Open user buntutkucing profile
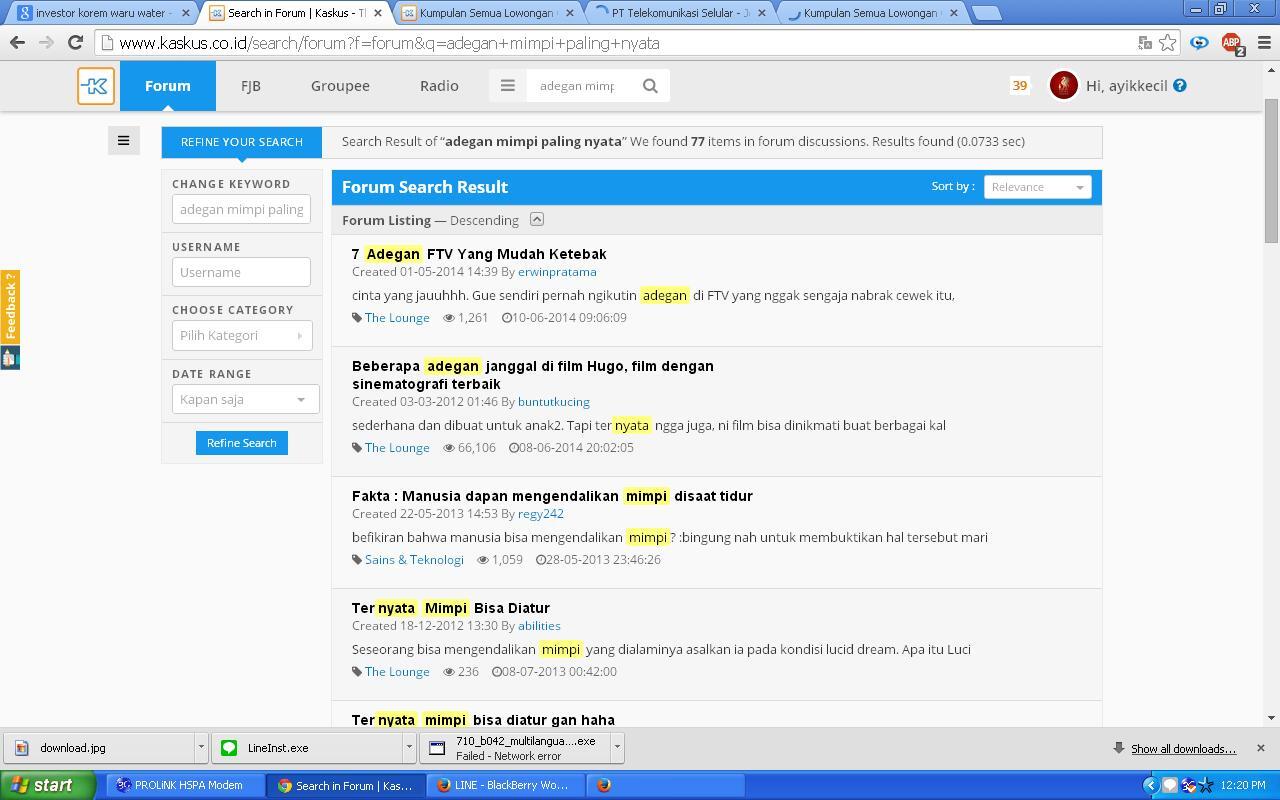Viewport: 1280px width, 800px height. [553, 402]
